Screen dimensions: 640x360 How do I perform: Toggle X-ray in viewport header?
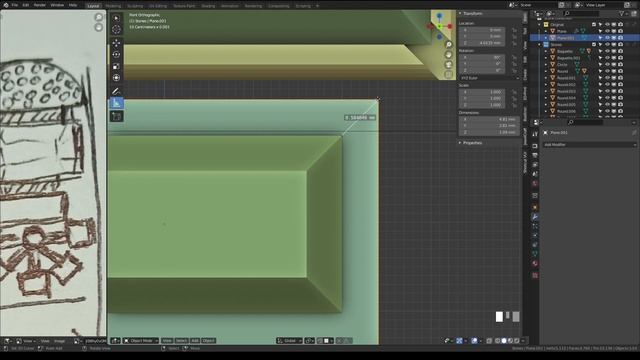coord(489,341)
